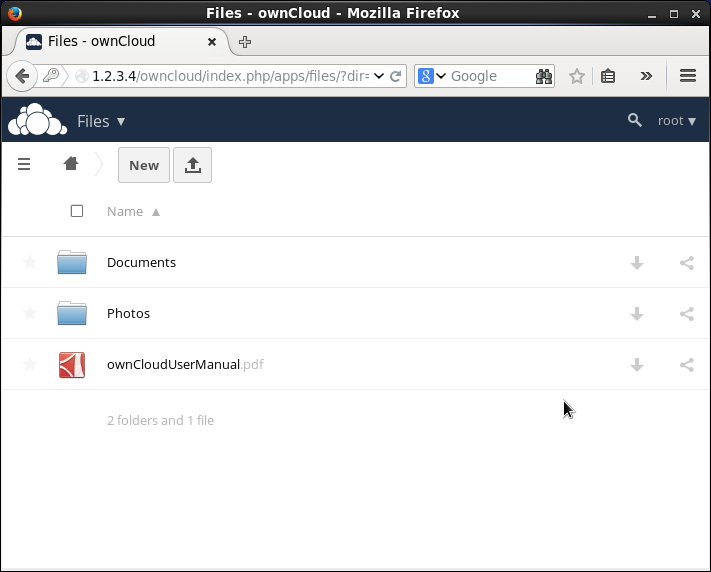Bookmark this page with the star
Image resolution: width=711 pixels, height=572 pixels.
coord(577,76)
